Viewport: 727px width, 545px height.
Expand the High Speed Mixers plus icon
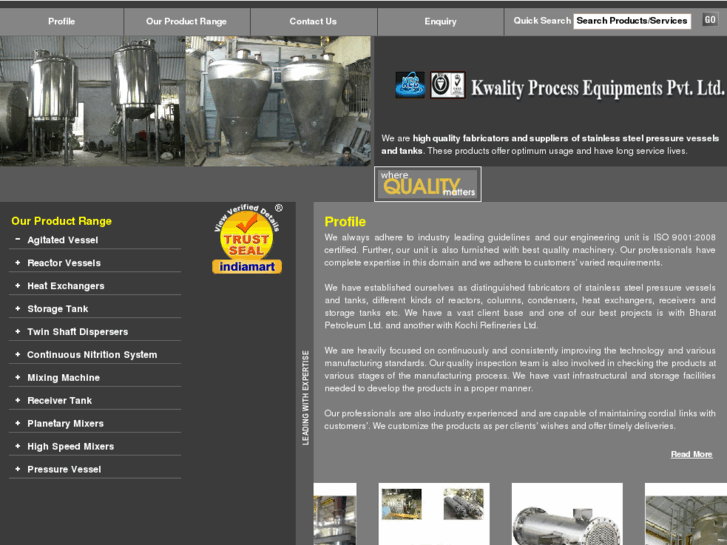(18, 446)
